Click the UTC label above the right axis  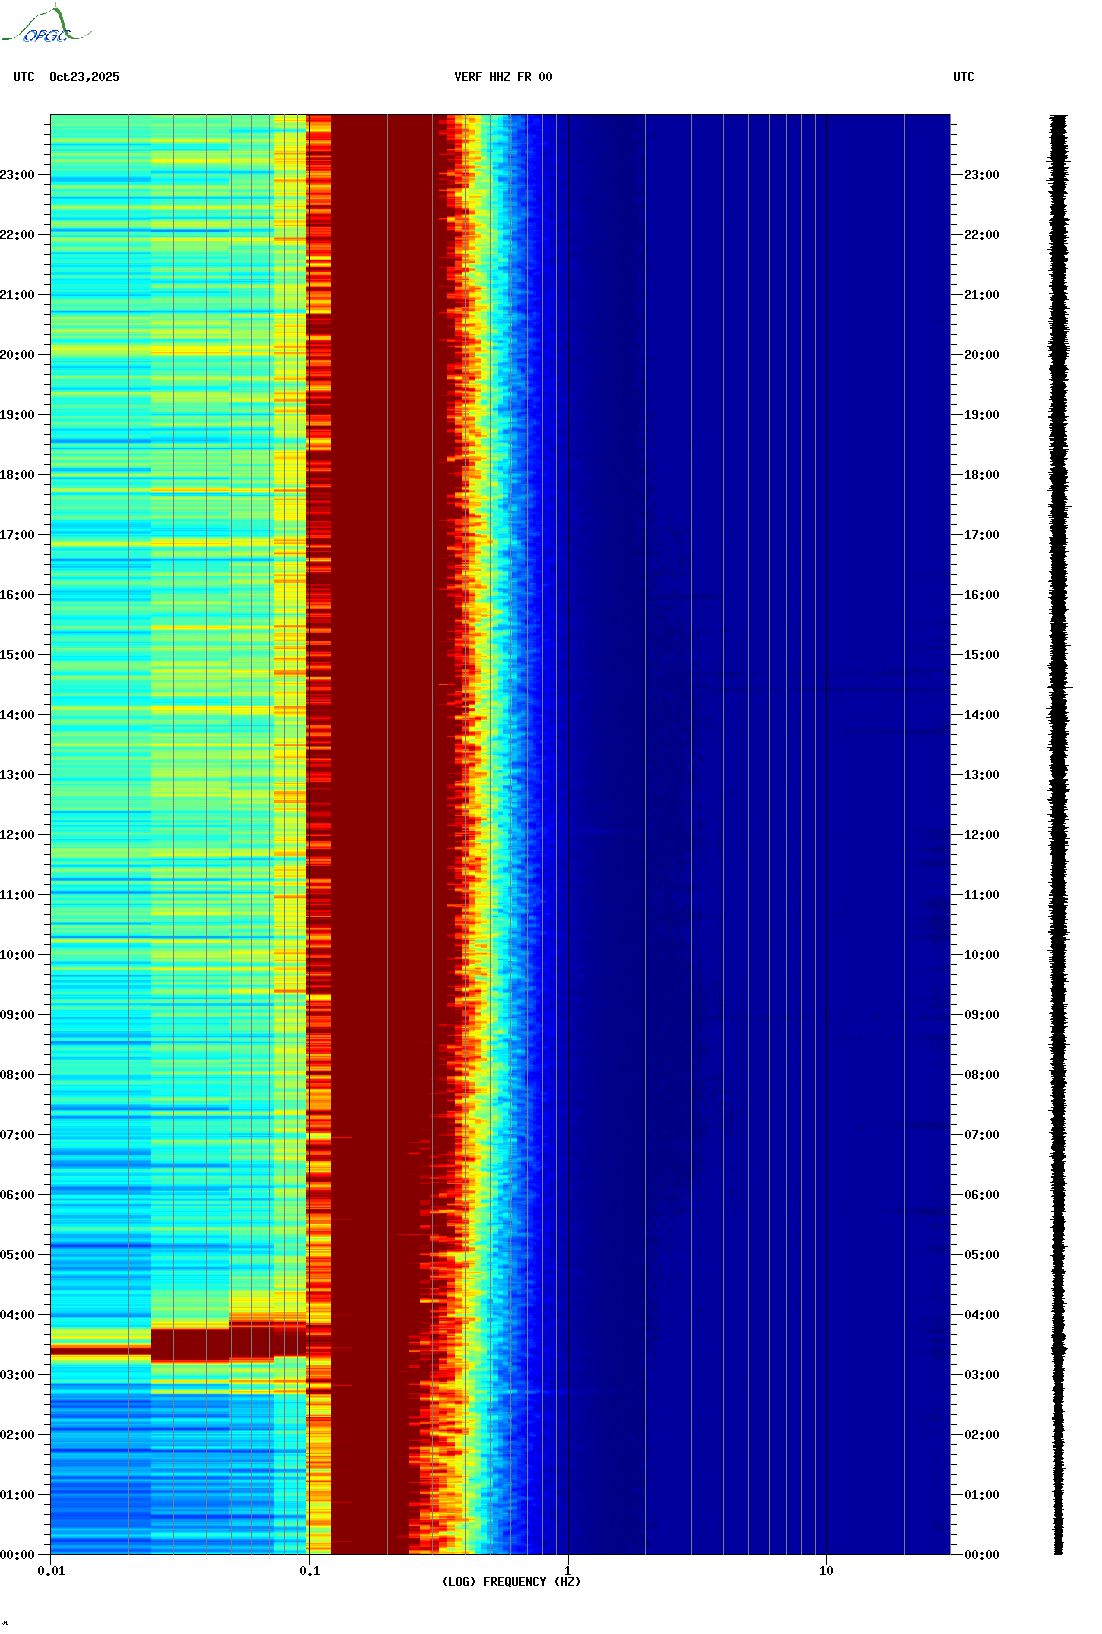pyautogui.click(x=963, y=77)
